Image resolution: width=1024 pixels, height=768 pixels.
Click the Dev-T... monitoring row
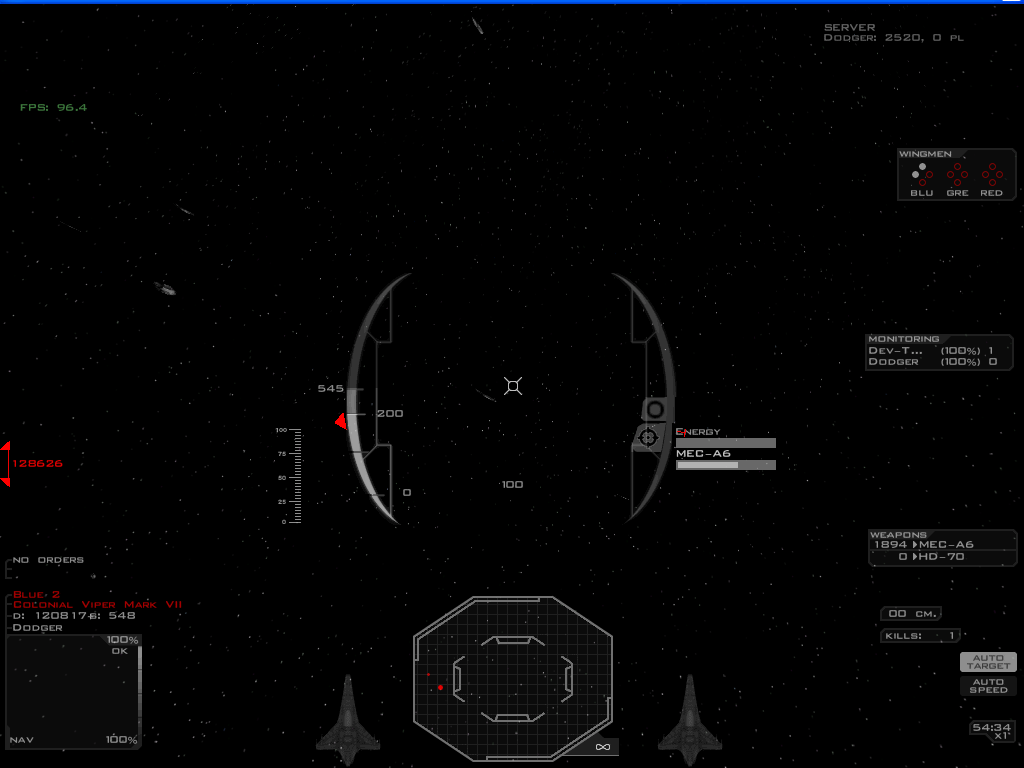tap(931, 351)
